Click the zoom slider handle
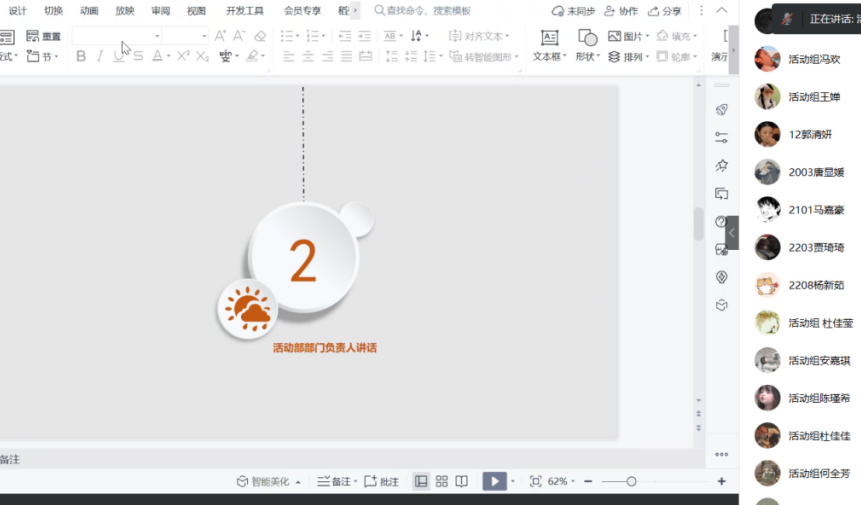The image size is (861, 505). [x=631, y=481]
